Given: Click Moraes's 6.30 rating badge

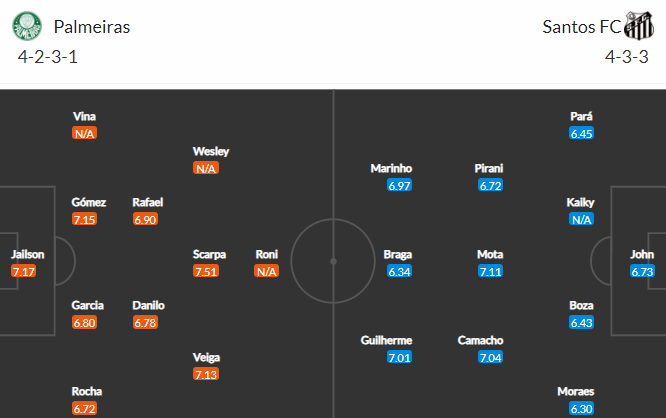Looking at the screenshot, I should [x=581, y=409].
